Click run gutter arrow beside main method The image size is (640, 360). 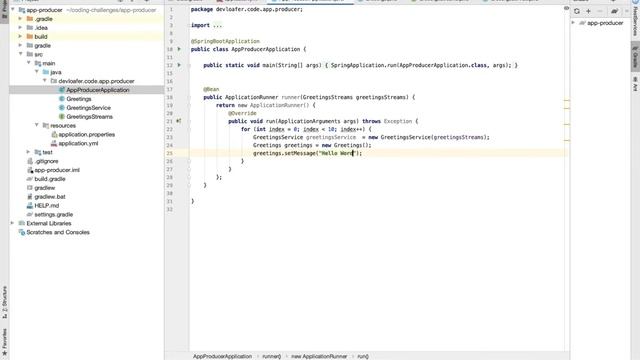pyautogui.click(x=179, y=65)
